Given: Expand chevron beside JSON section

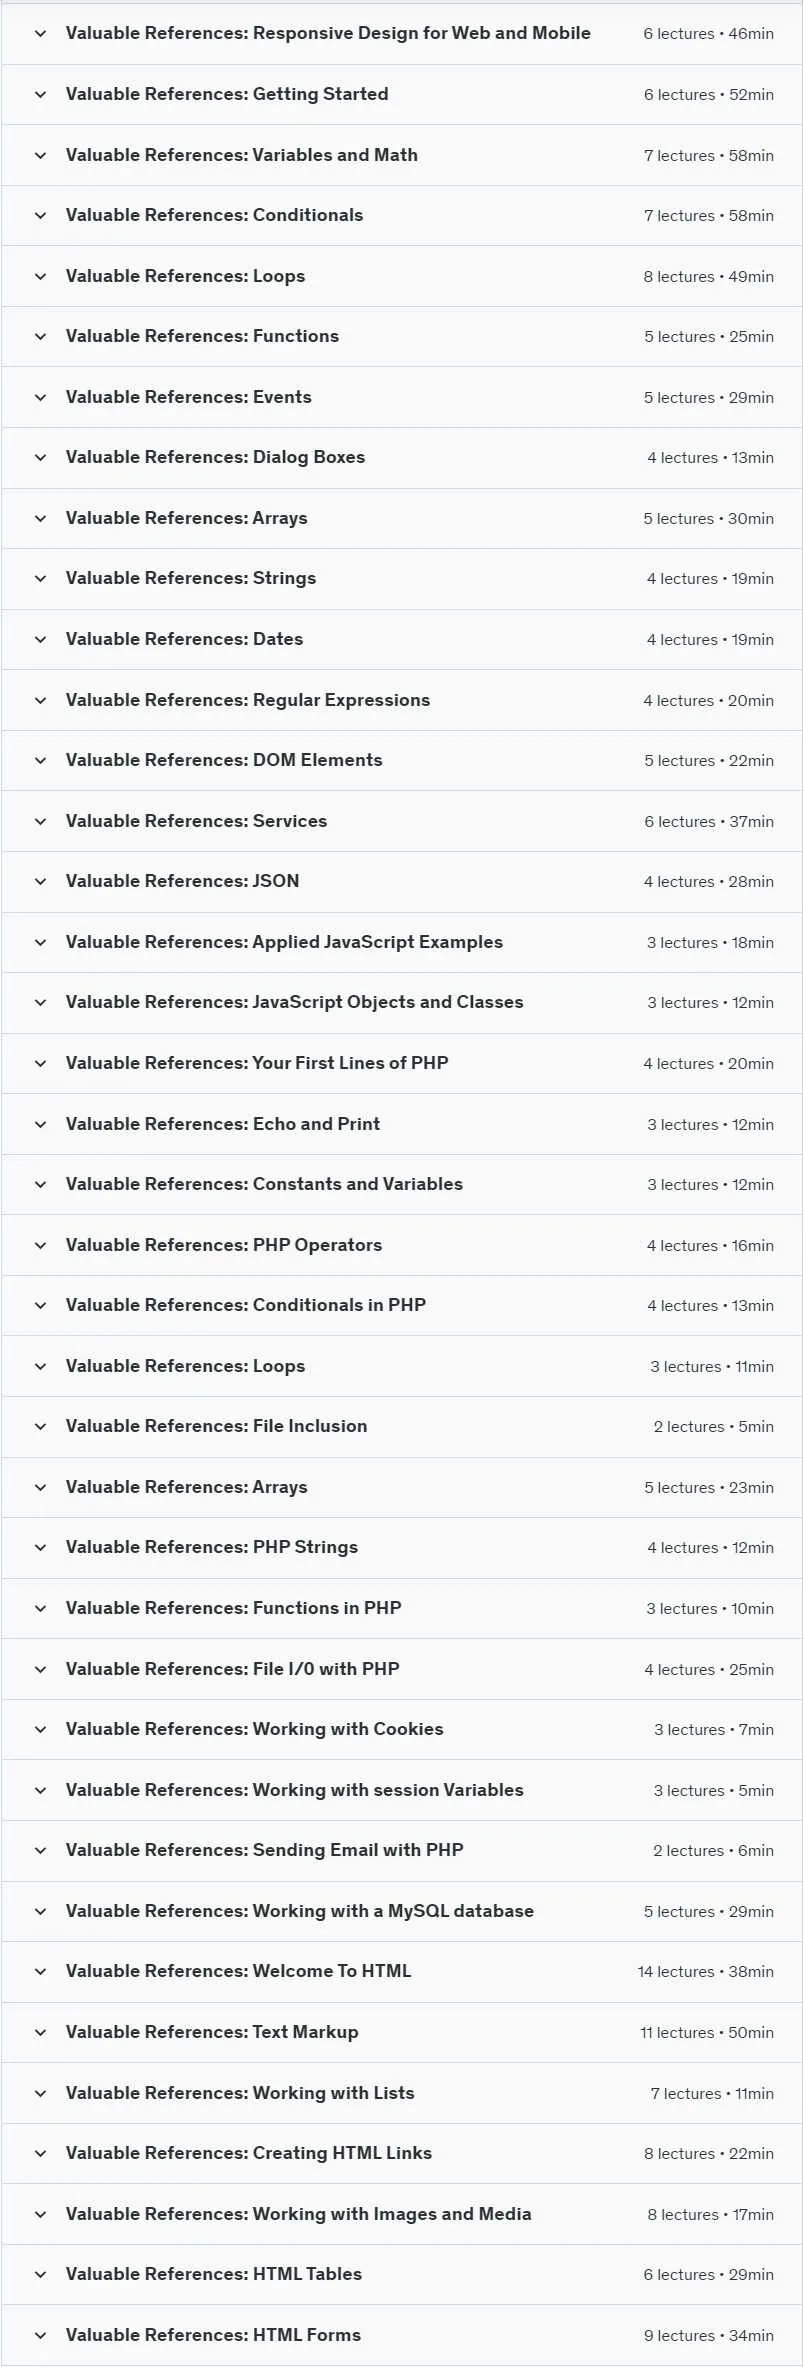Looking at the screenshot, I should [40, 881].
